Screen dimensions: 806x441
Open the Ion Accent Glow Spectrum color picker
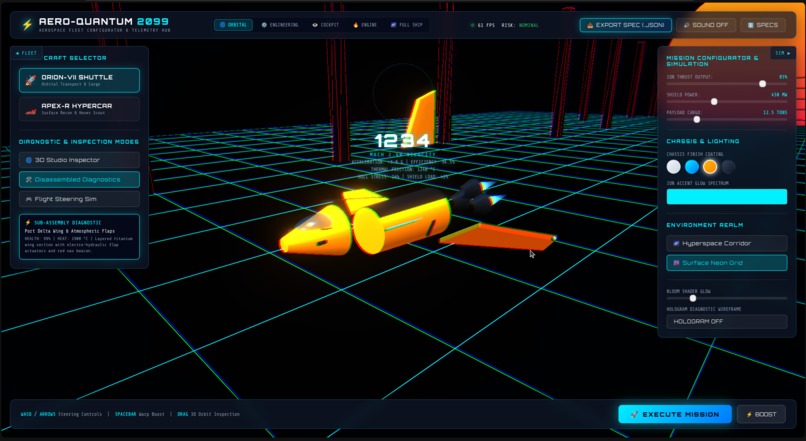727,196
